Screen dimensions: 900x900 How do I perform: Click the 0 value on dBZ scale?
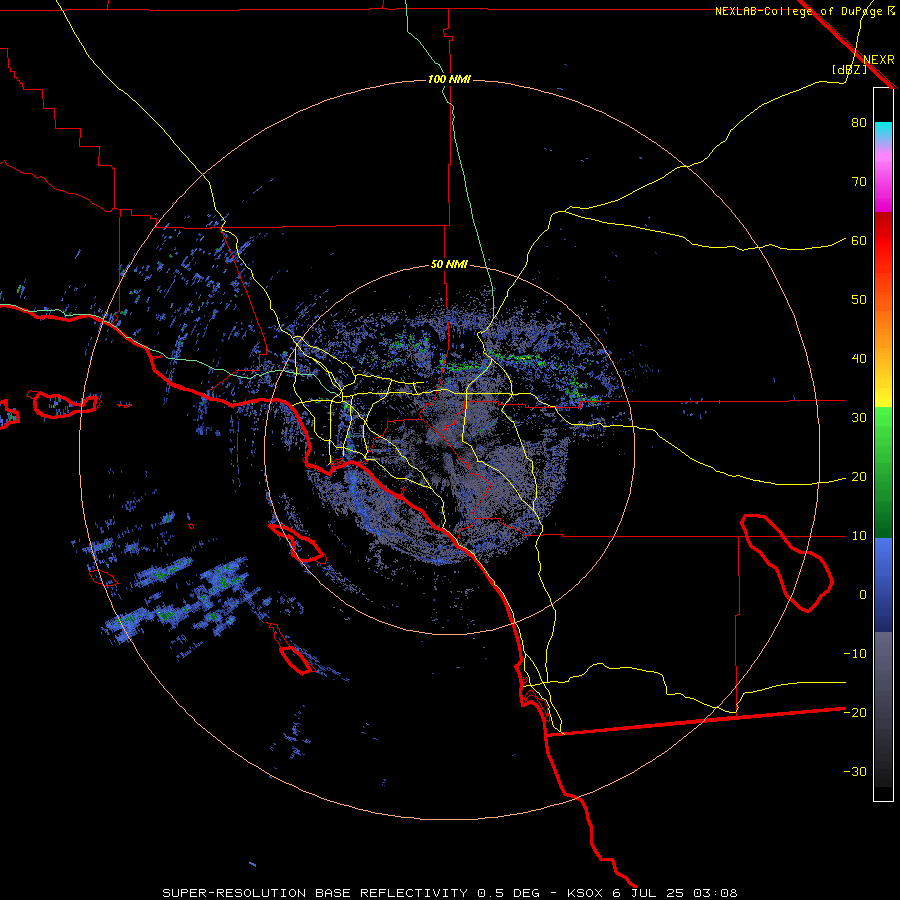click(863, 595)
